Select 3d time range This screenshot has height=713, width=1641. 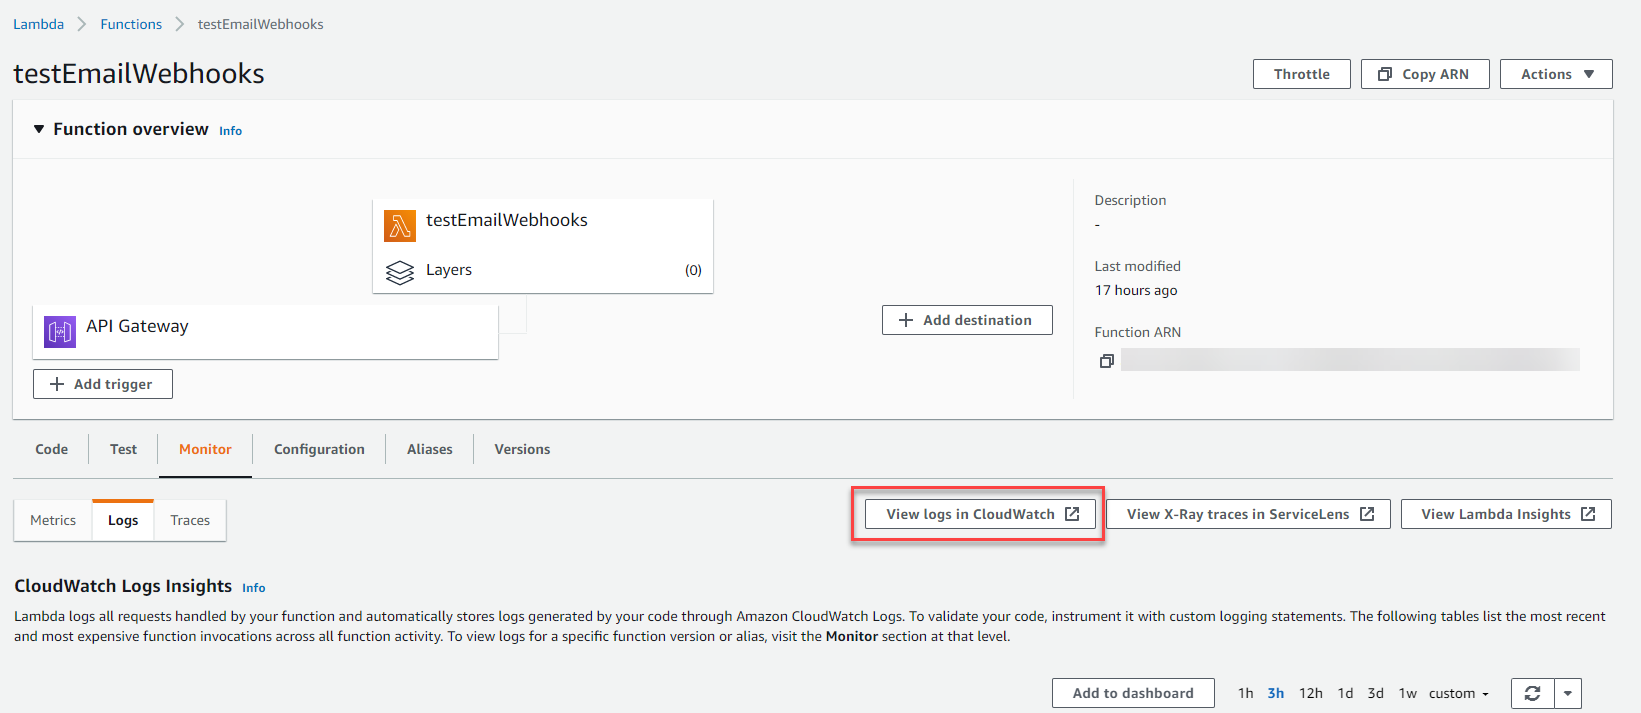(x=1376, y=693)
